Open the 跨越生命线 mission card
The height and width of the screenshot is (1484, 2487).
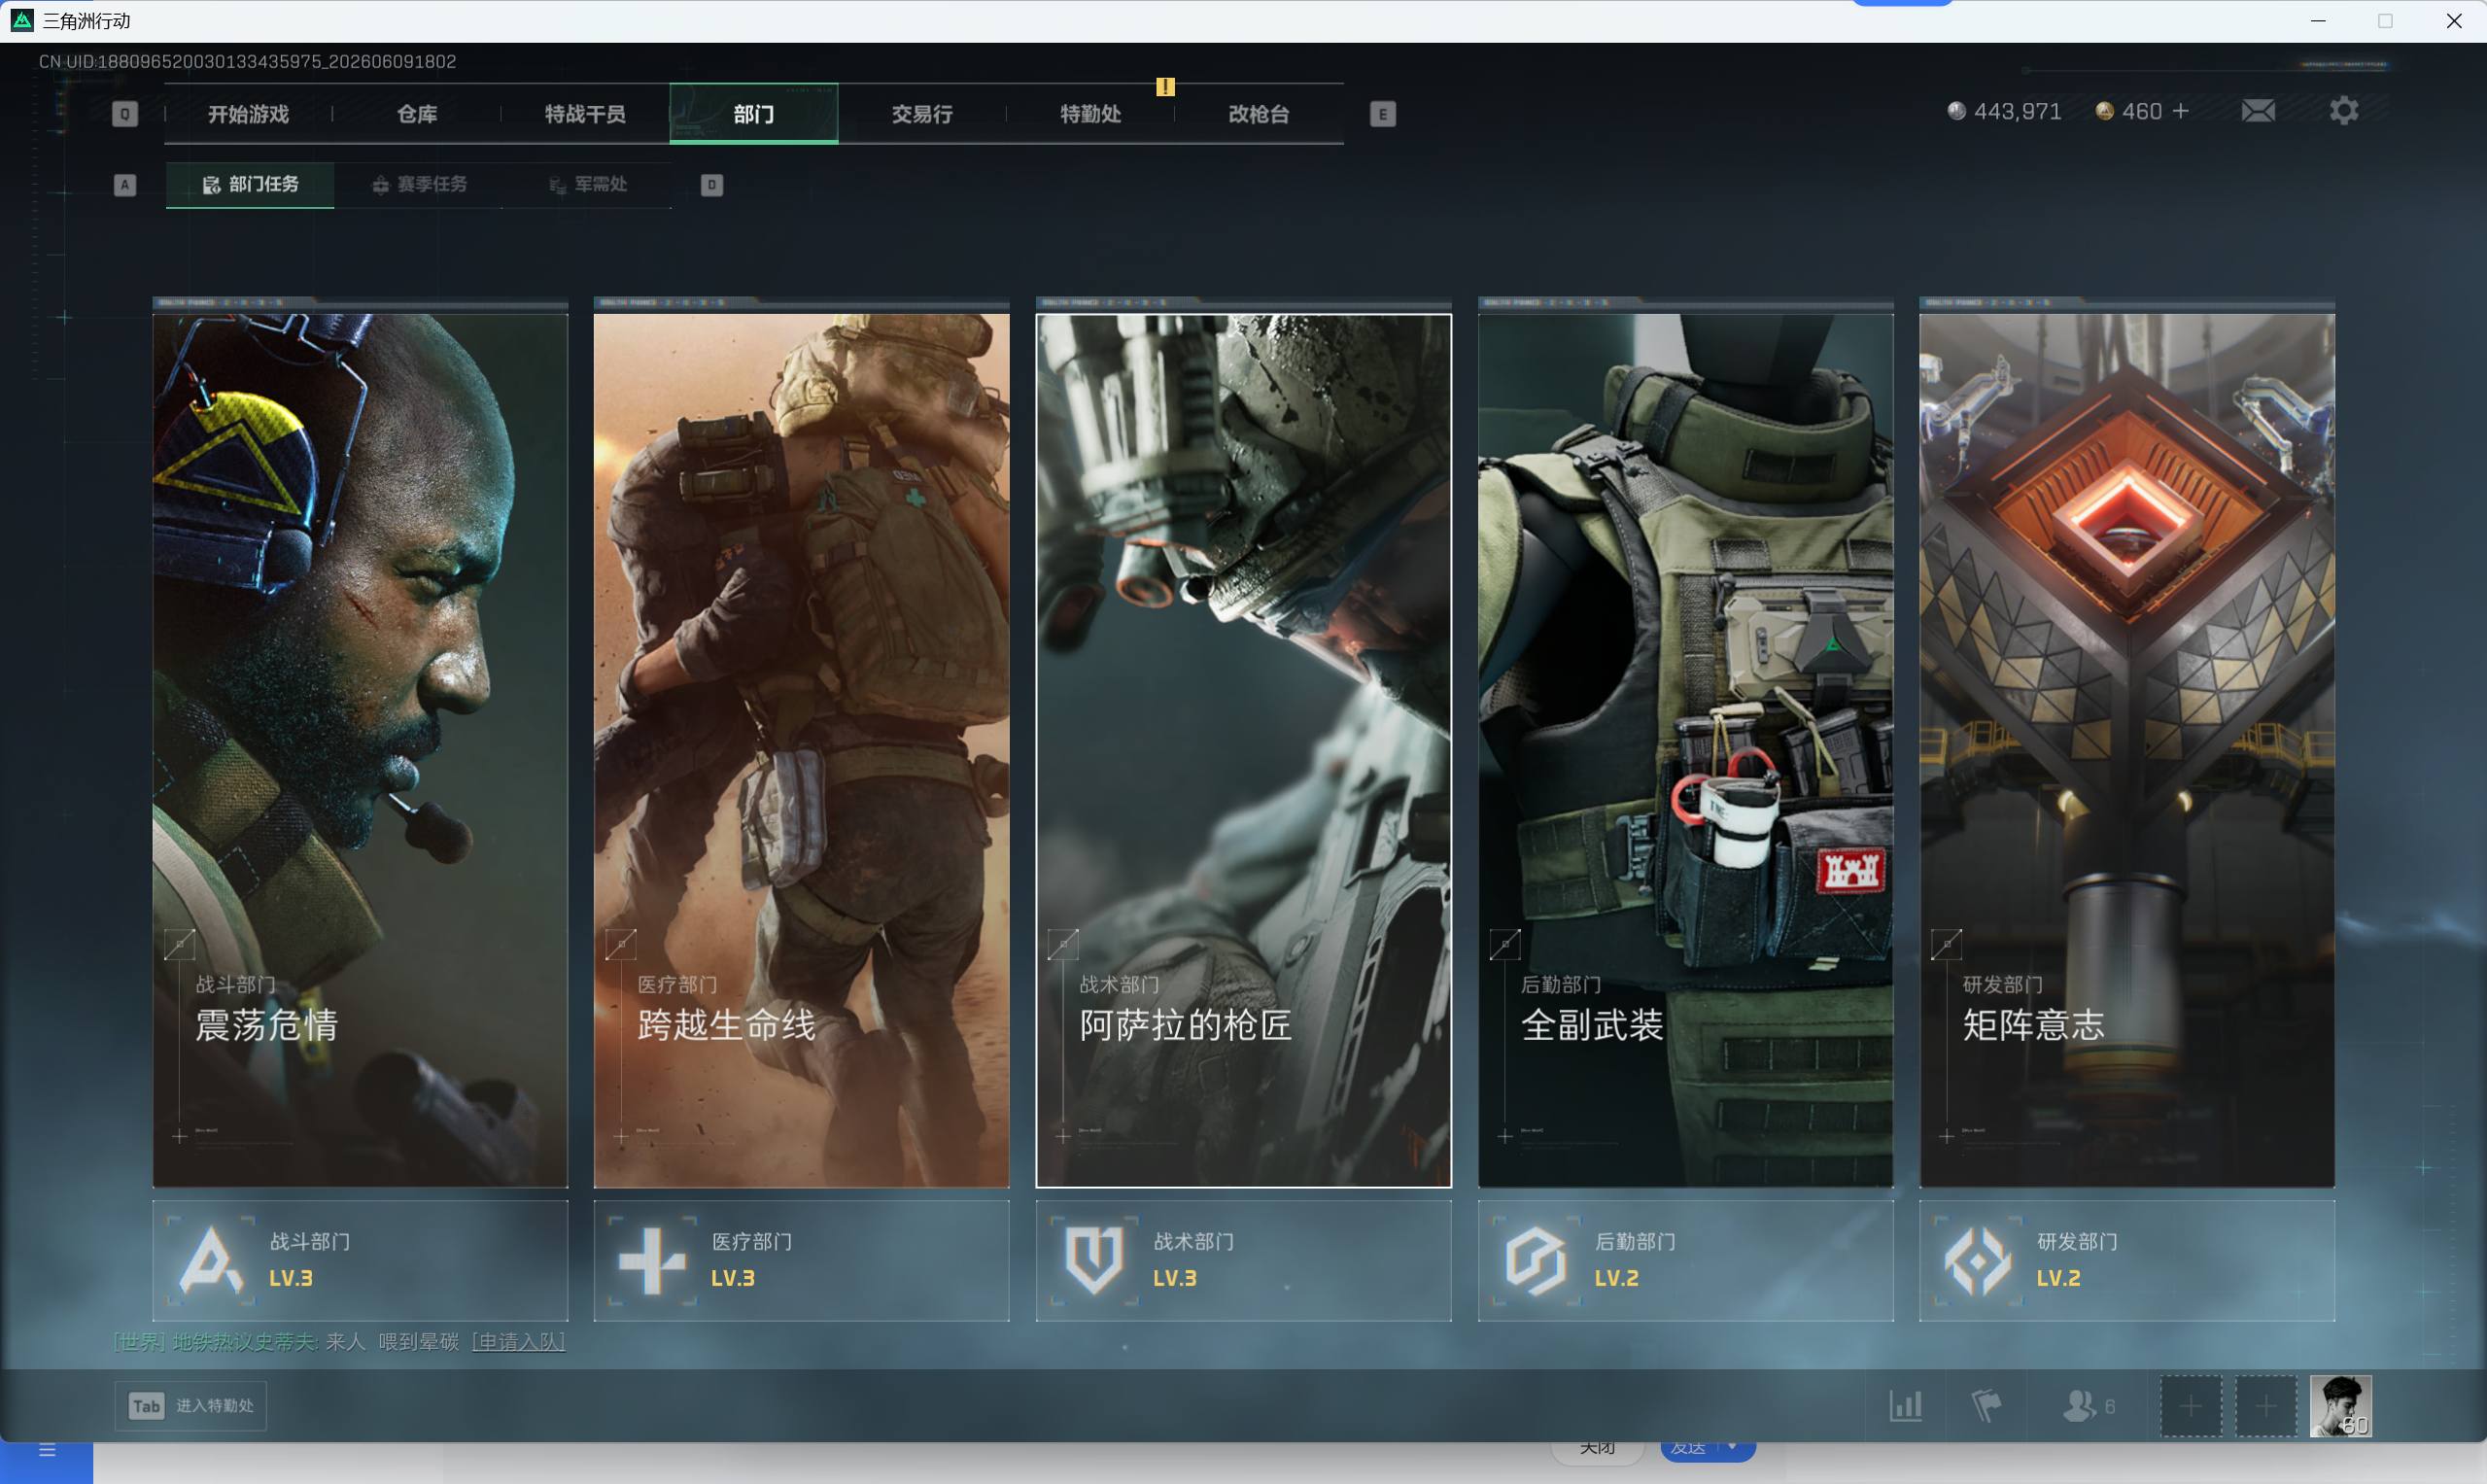802,750
